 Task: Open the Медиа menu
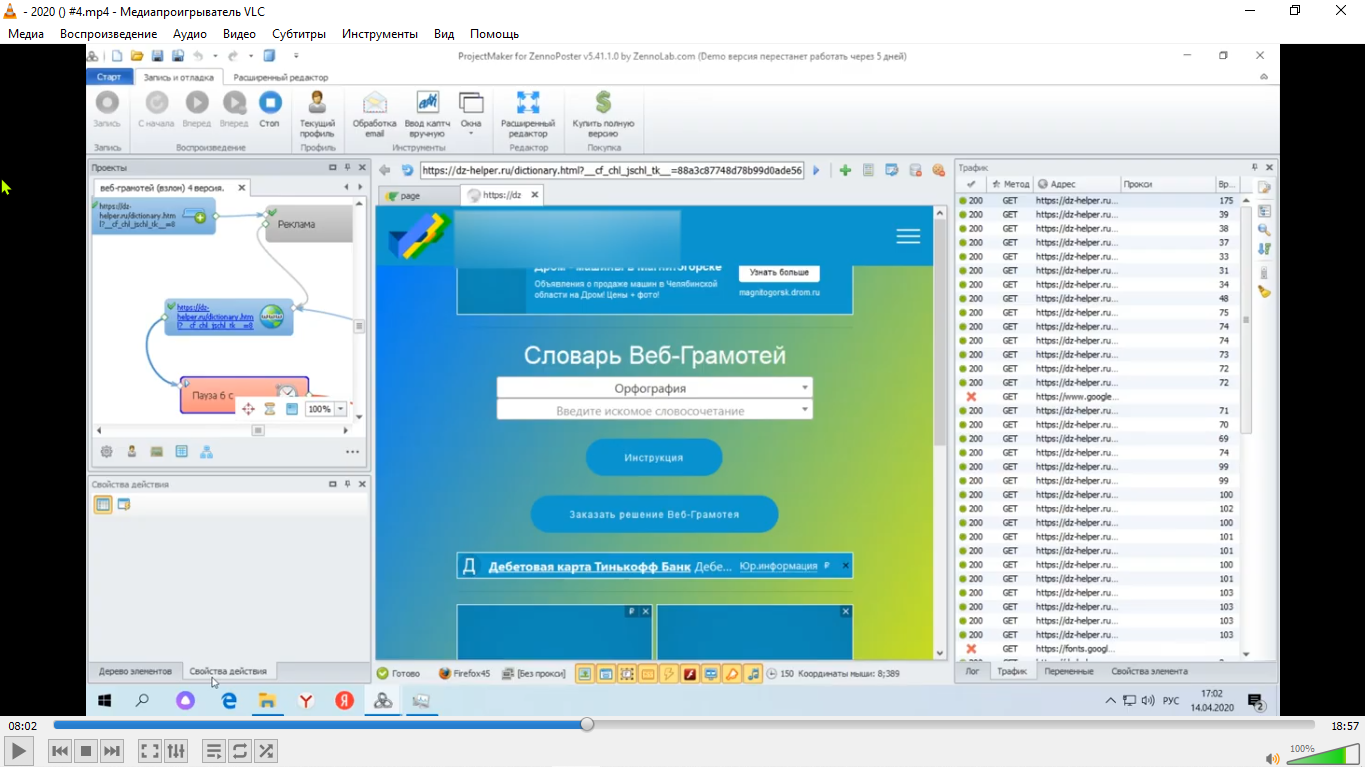[x=26, y=33]
